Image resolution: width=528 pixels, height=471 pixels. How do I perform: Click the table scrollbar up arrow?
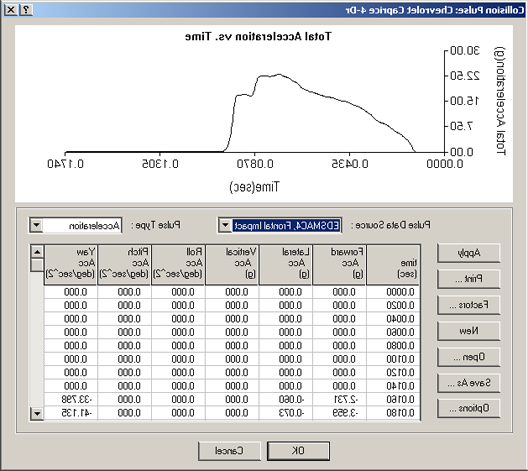(37, 252)
